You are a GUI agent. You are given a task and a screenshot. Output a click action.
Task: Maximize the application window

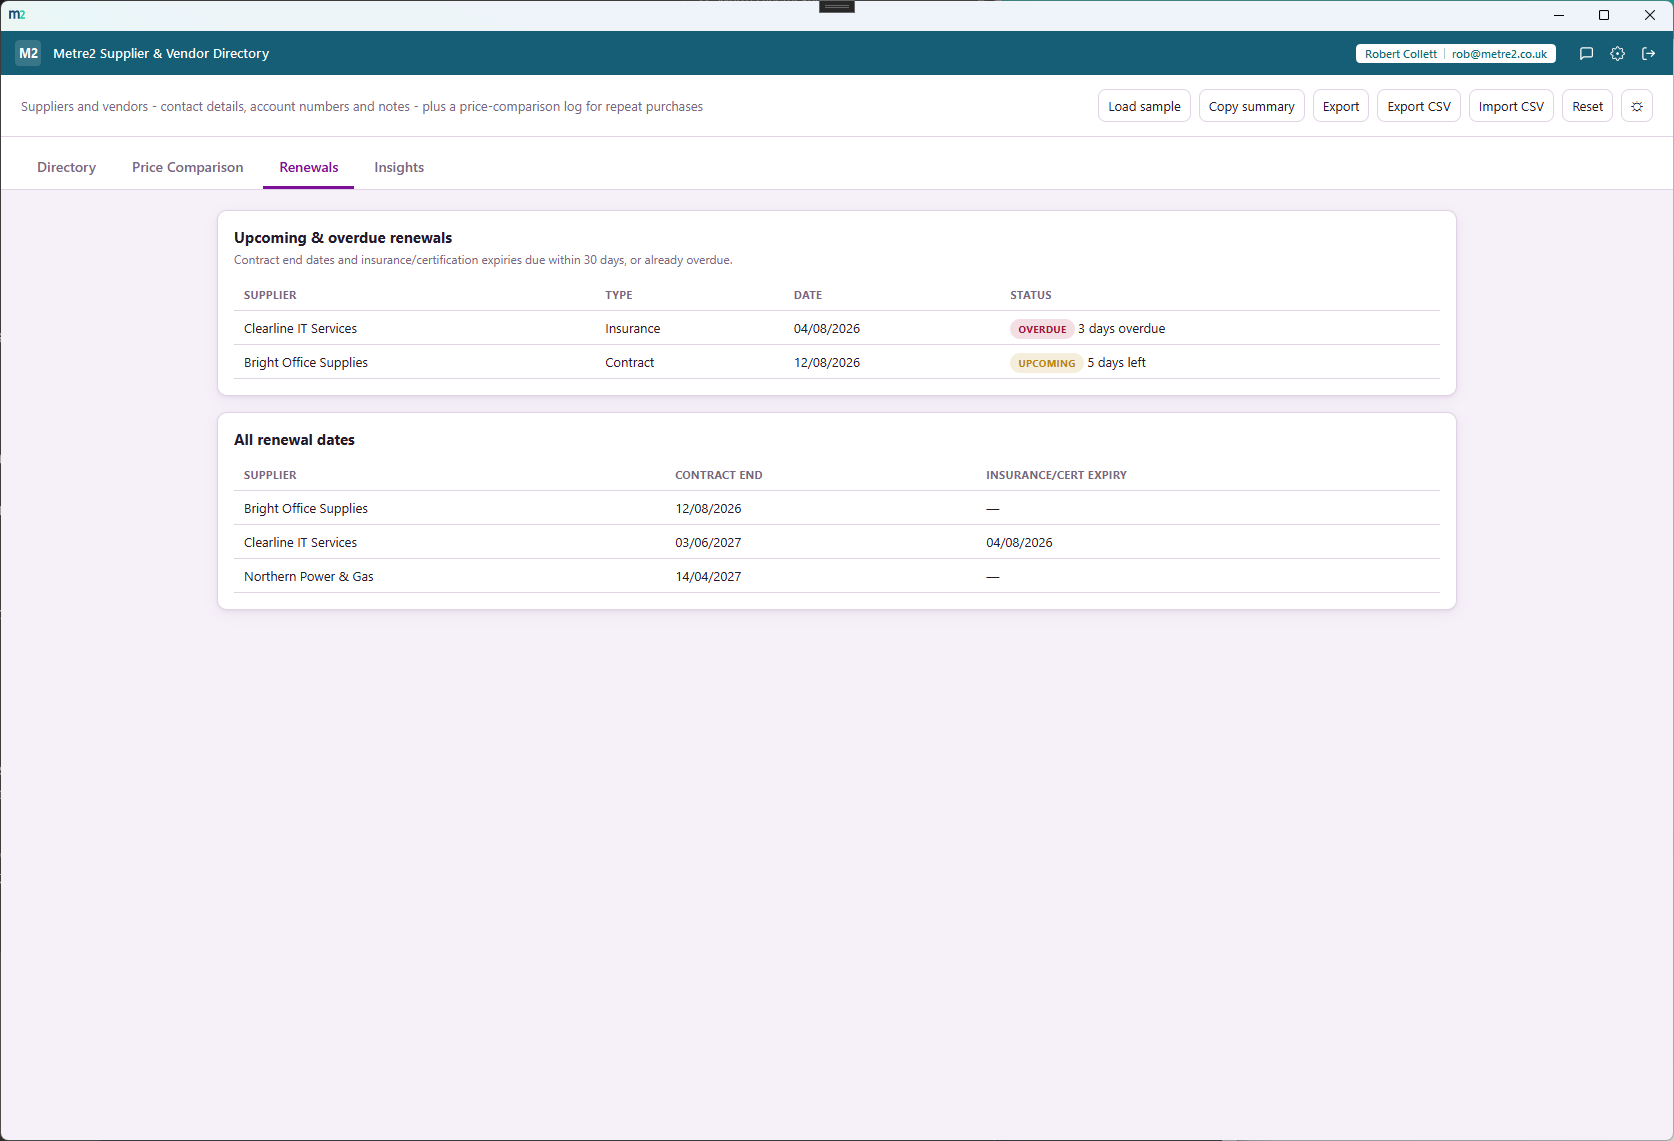point(1604,15)
